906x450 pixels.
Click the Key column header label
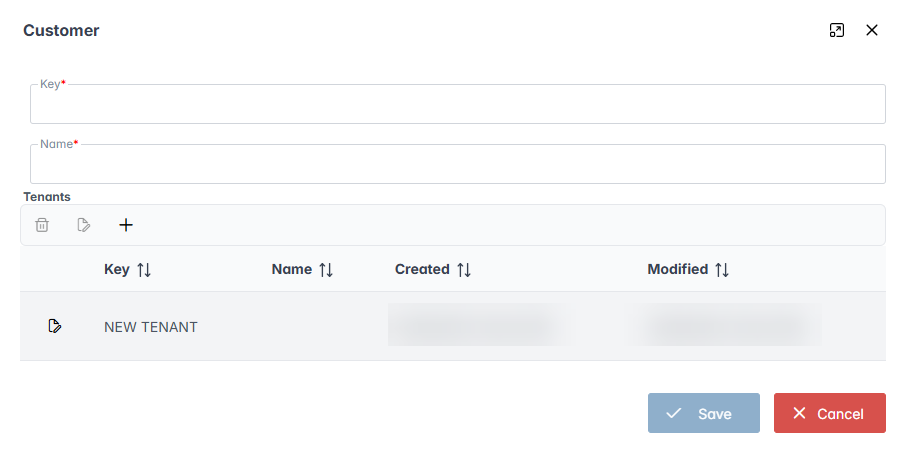click(117, 269)
